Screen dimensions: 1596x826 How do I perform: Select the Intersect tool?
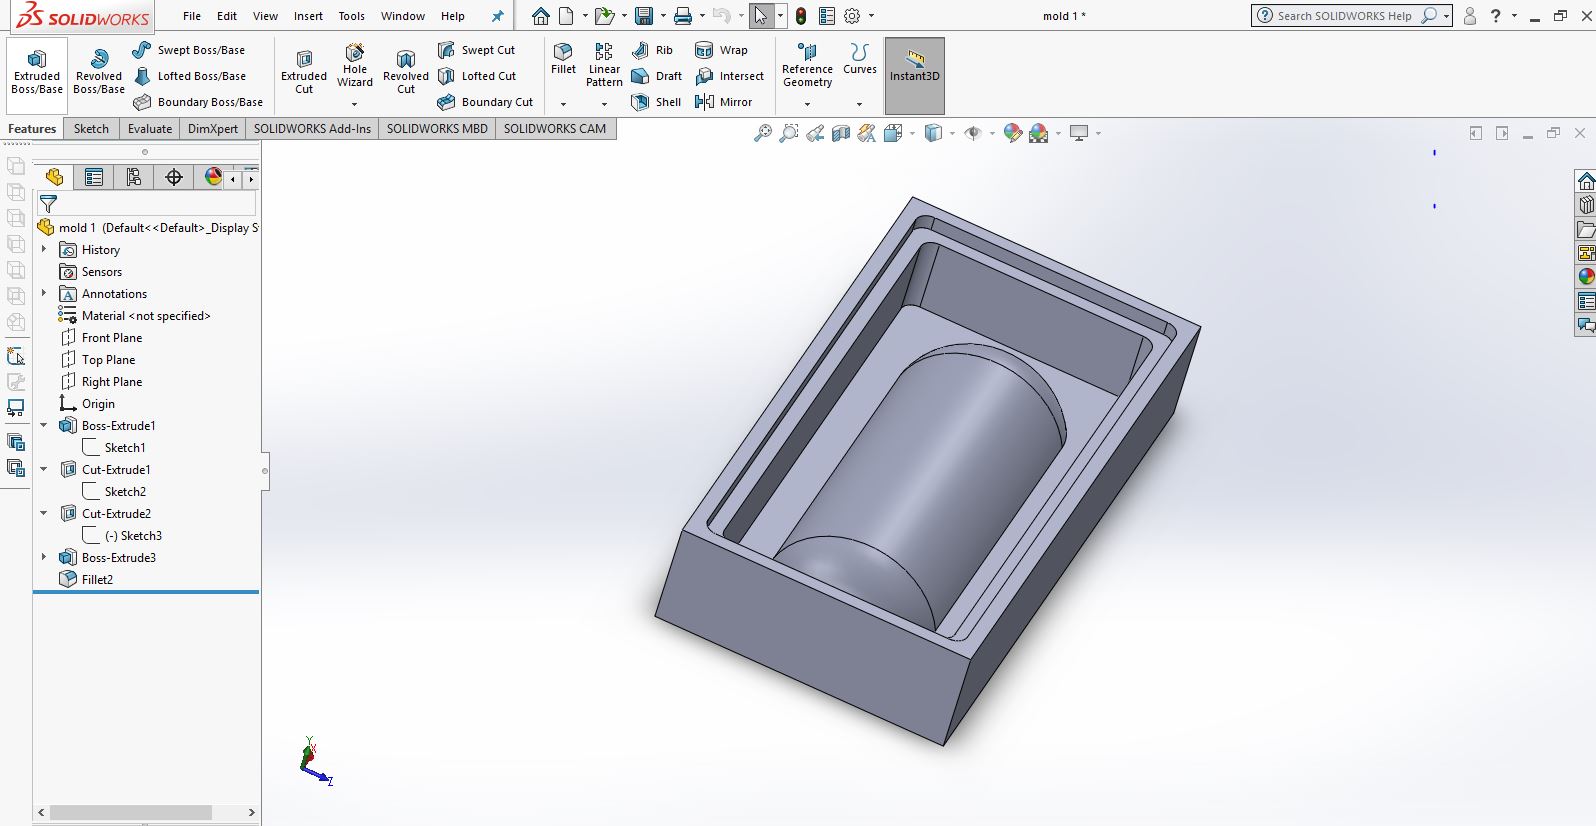tap(729, 76)
